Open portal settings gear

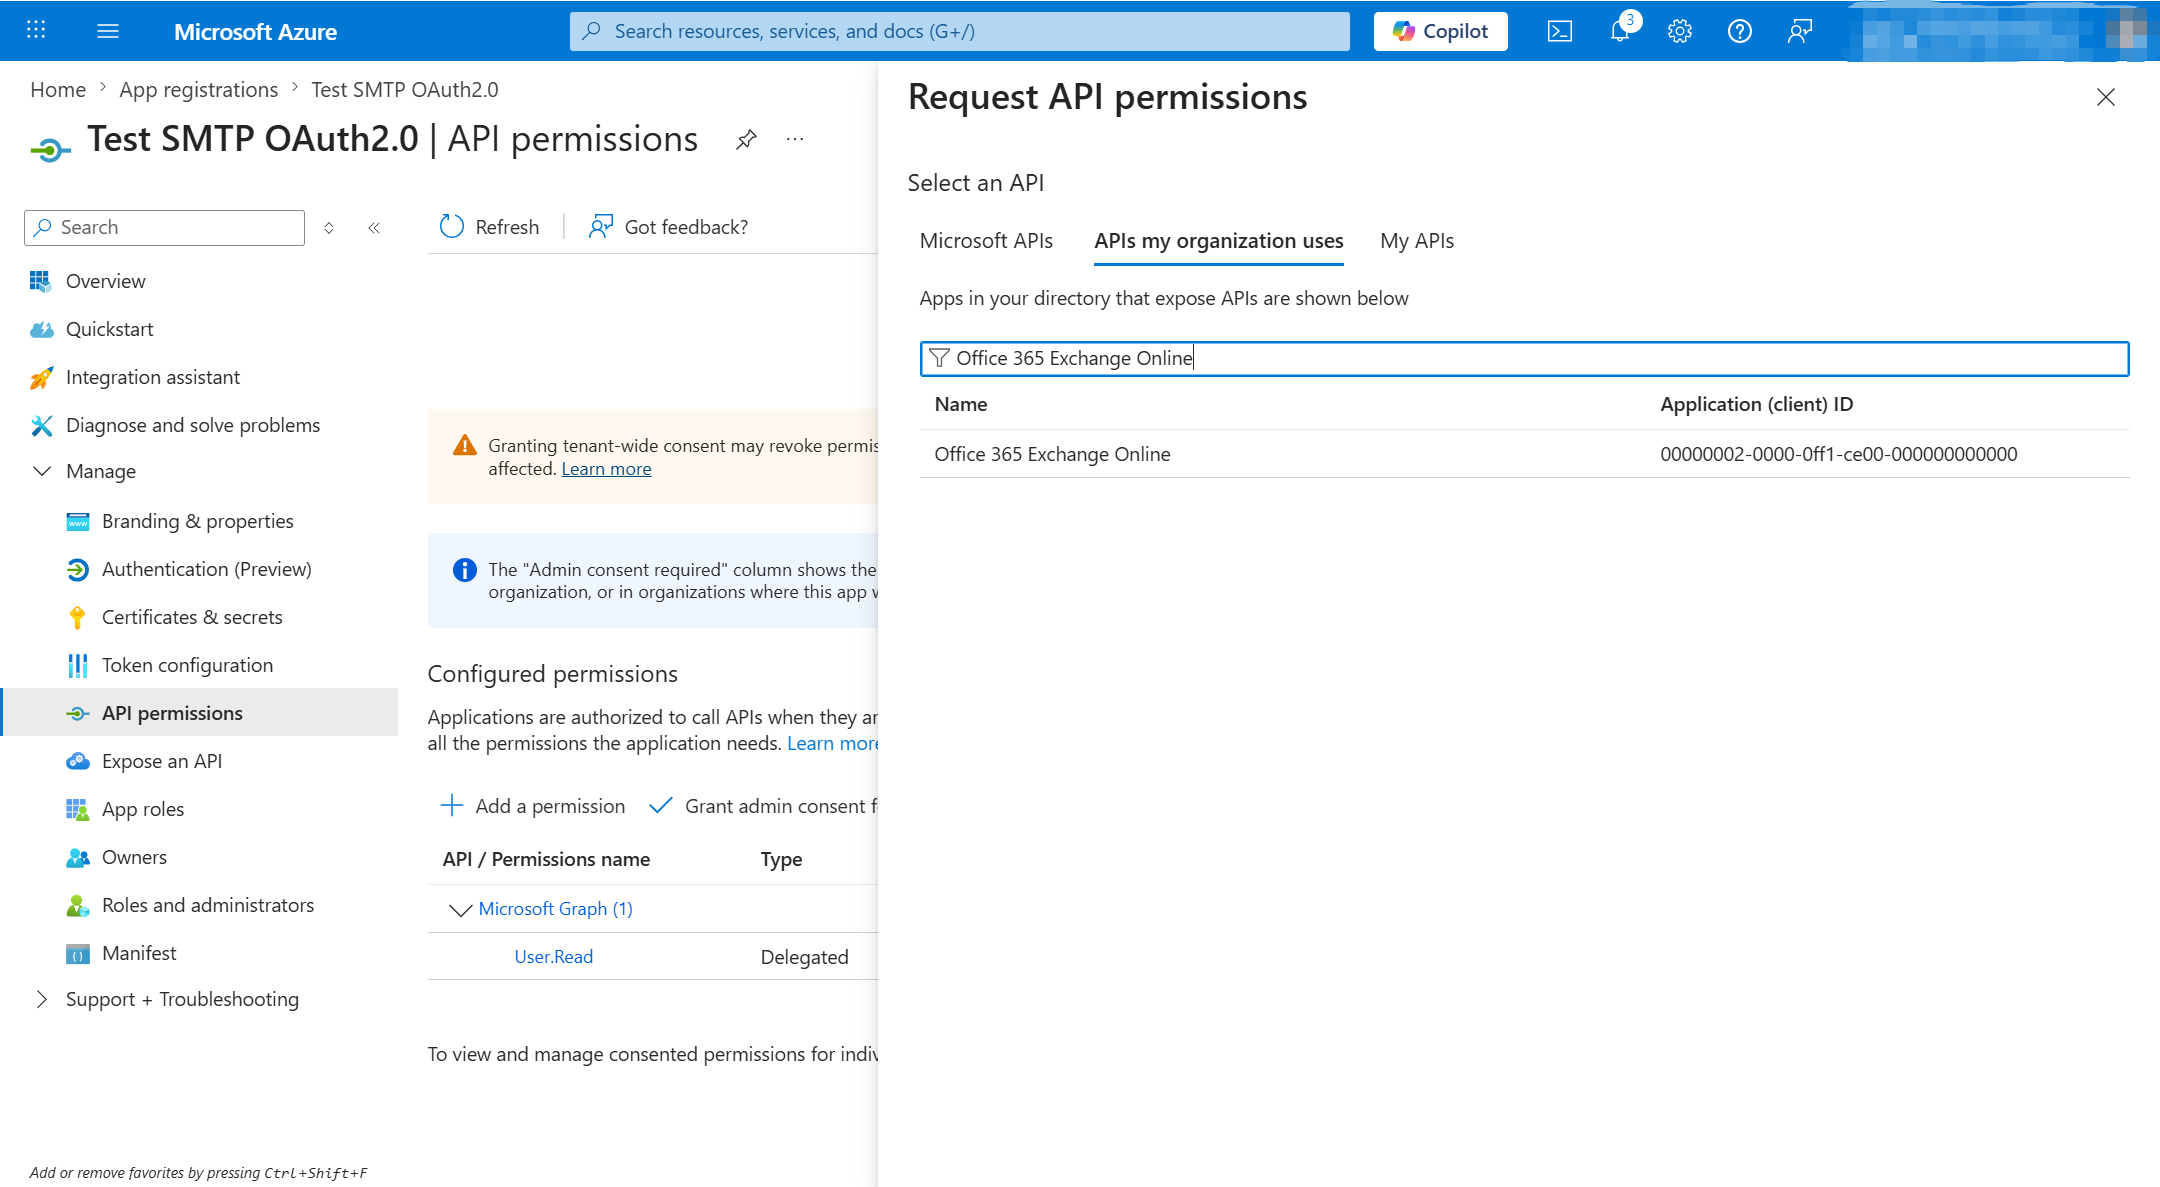(x=1679, y=31)
